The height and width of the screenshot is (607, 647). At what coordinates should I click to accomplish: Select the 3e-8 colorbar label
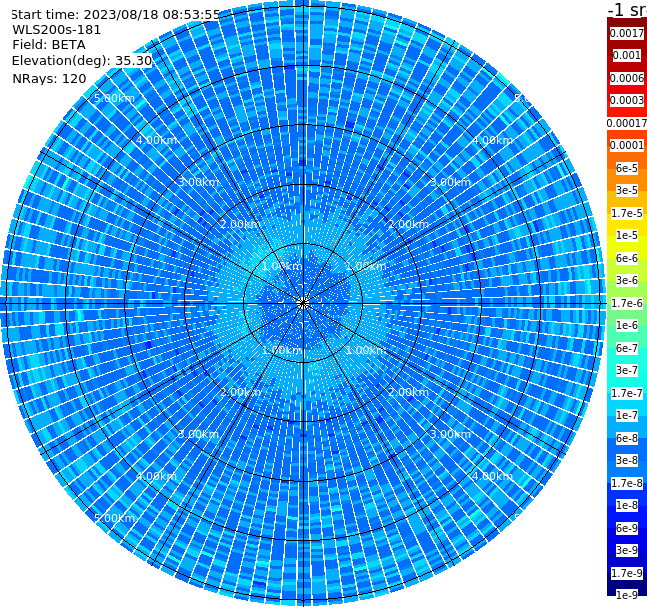click(627, 460)
